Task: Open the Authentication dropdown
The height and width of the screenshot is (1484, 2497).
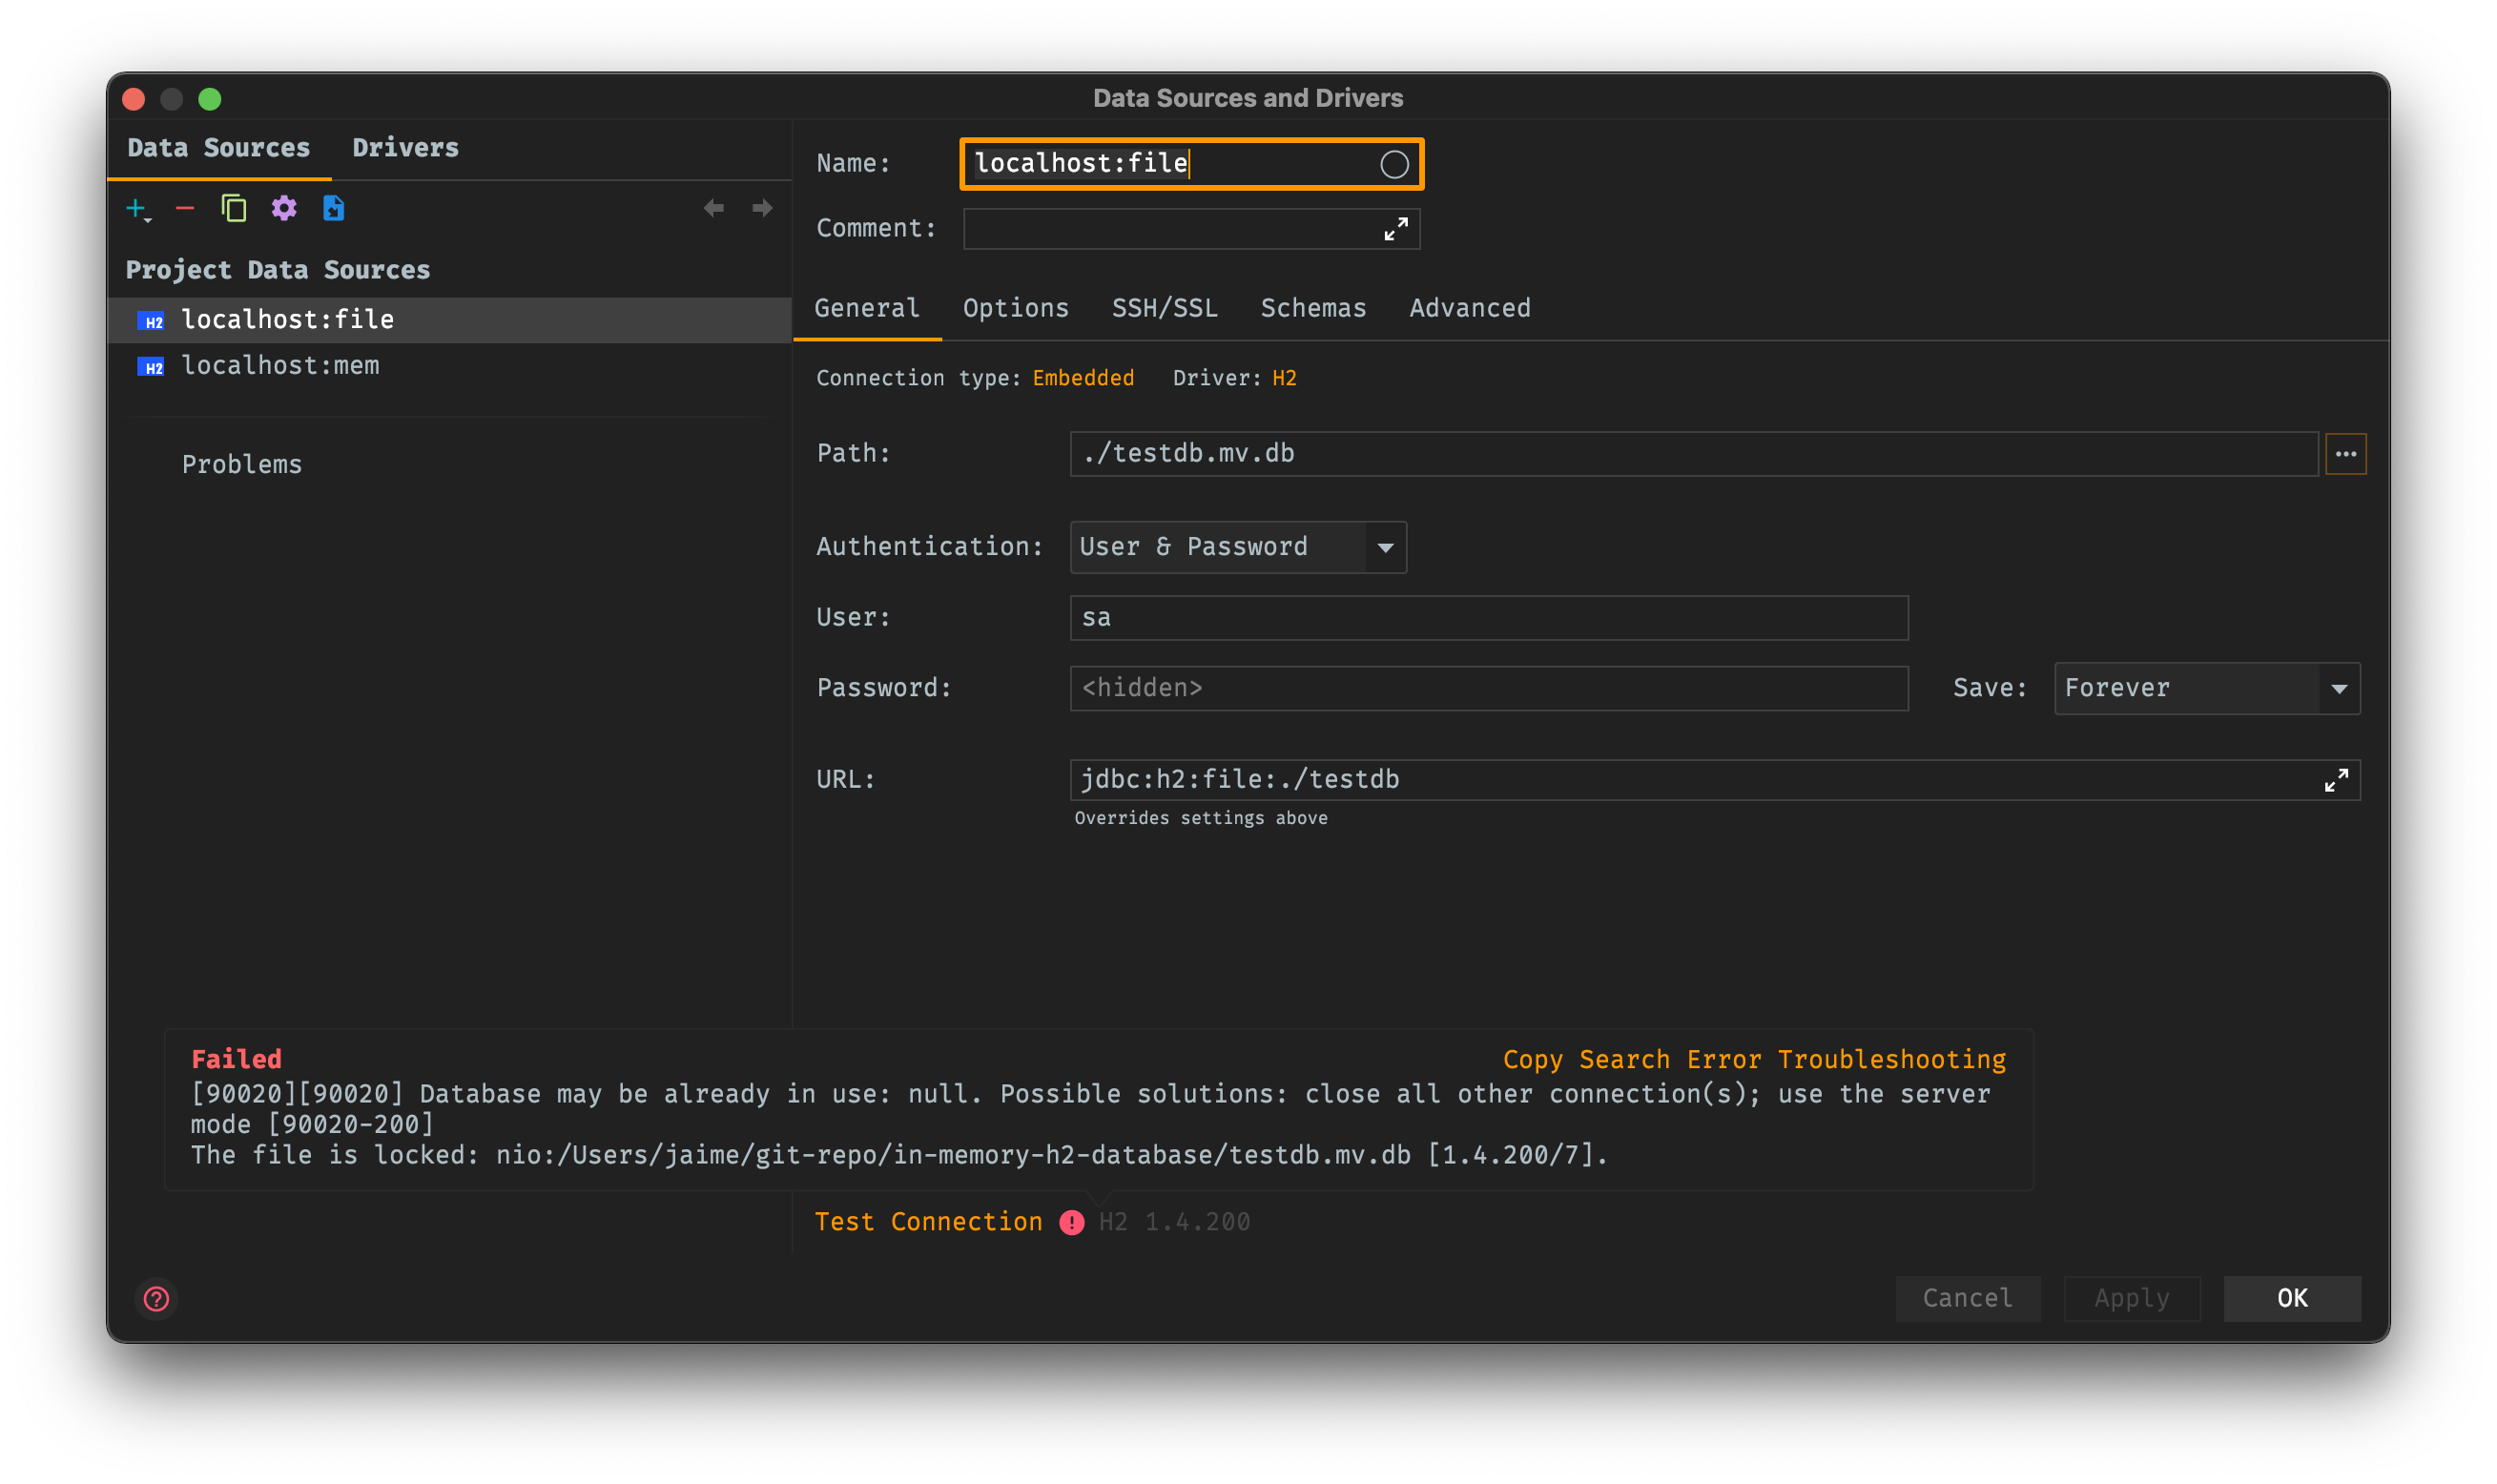Action: pos(1384,547)
